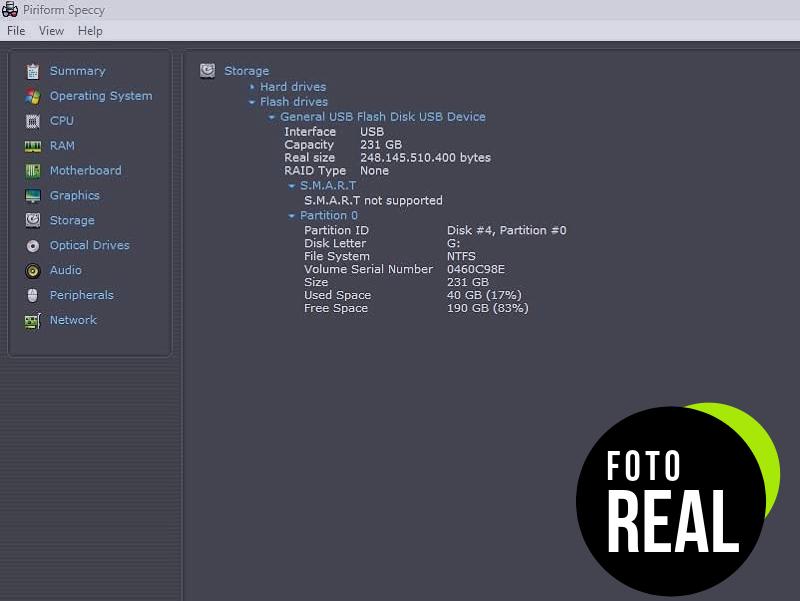Open the Help menu
800x601 pixels.
click(90, 31)
